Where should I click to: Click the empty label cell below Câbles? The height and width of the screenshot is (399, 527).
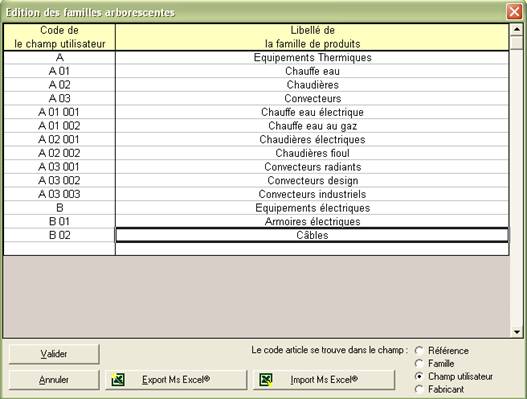(312, 249)
